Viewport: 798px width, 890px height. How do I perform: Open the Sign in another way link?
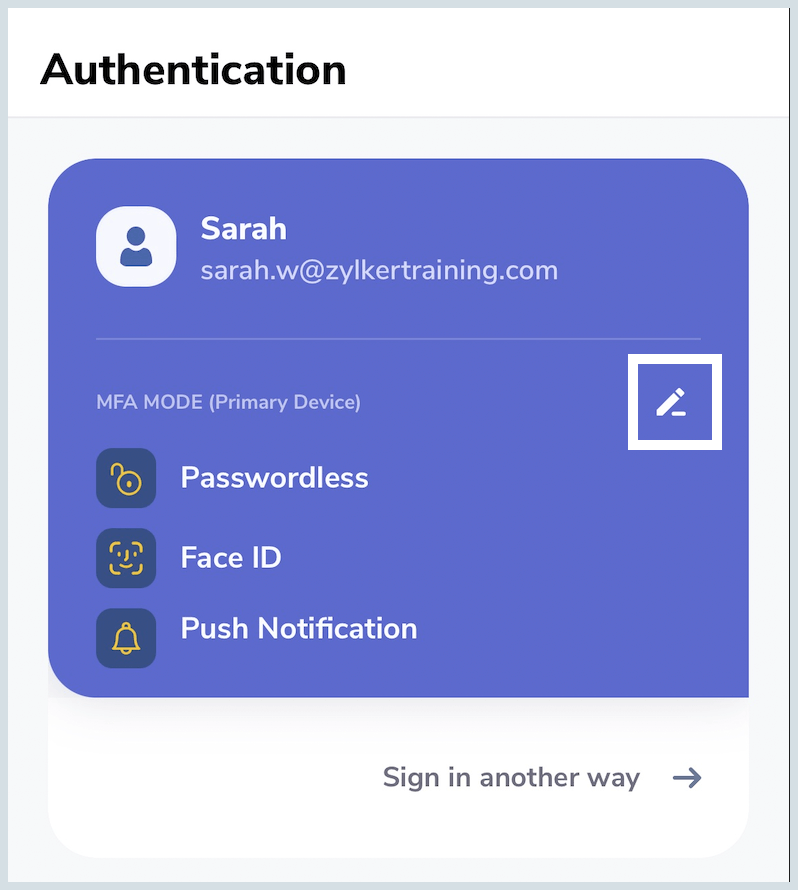click(511, 778)
